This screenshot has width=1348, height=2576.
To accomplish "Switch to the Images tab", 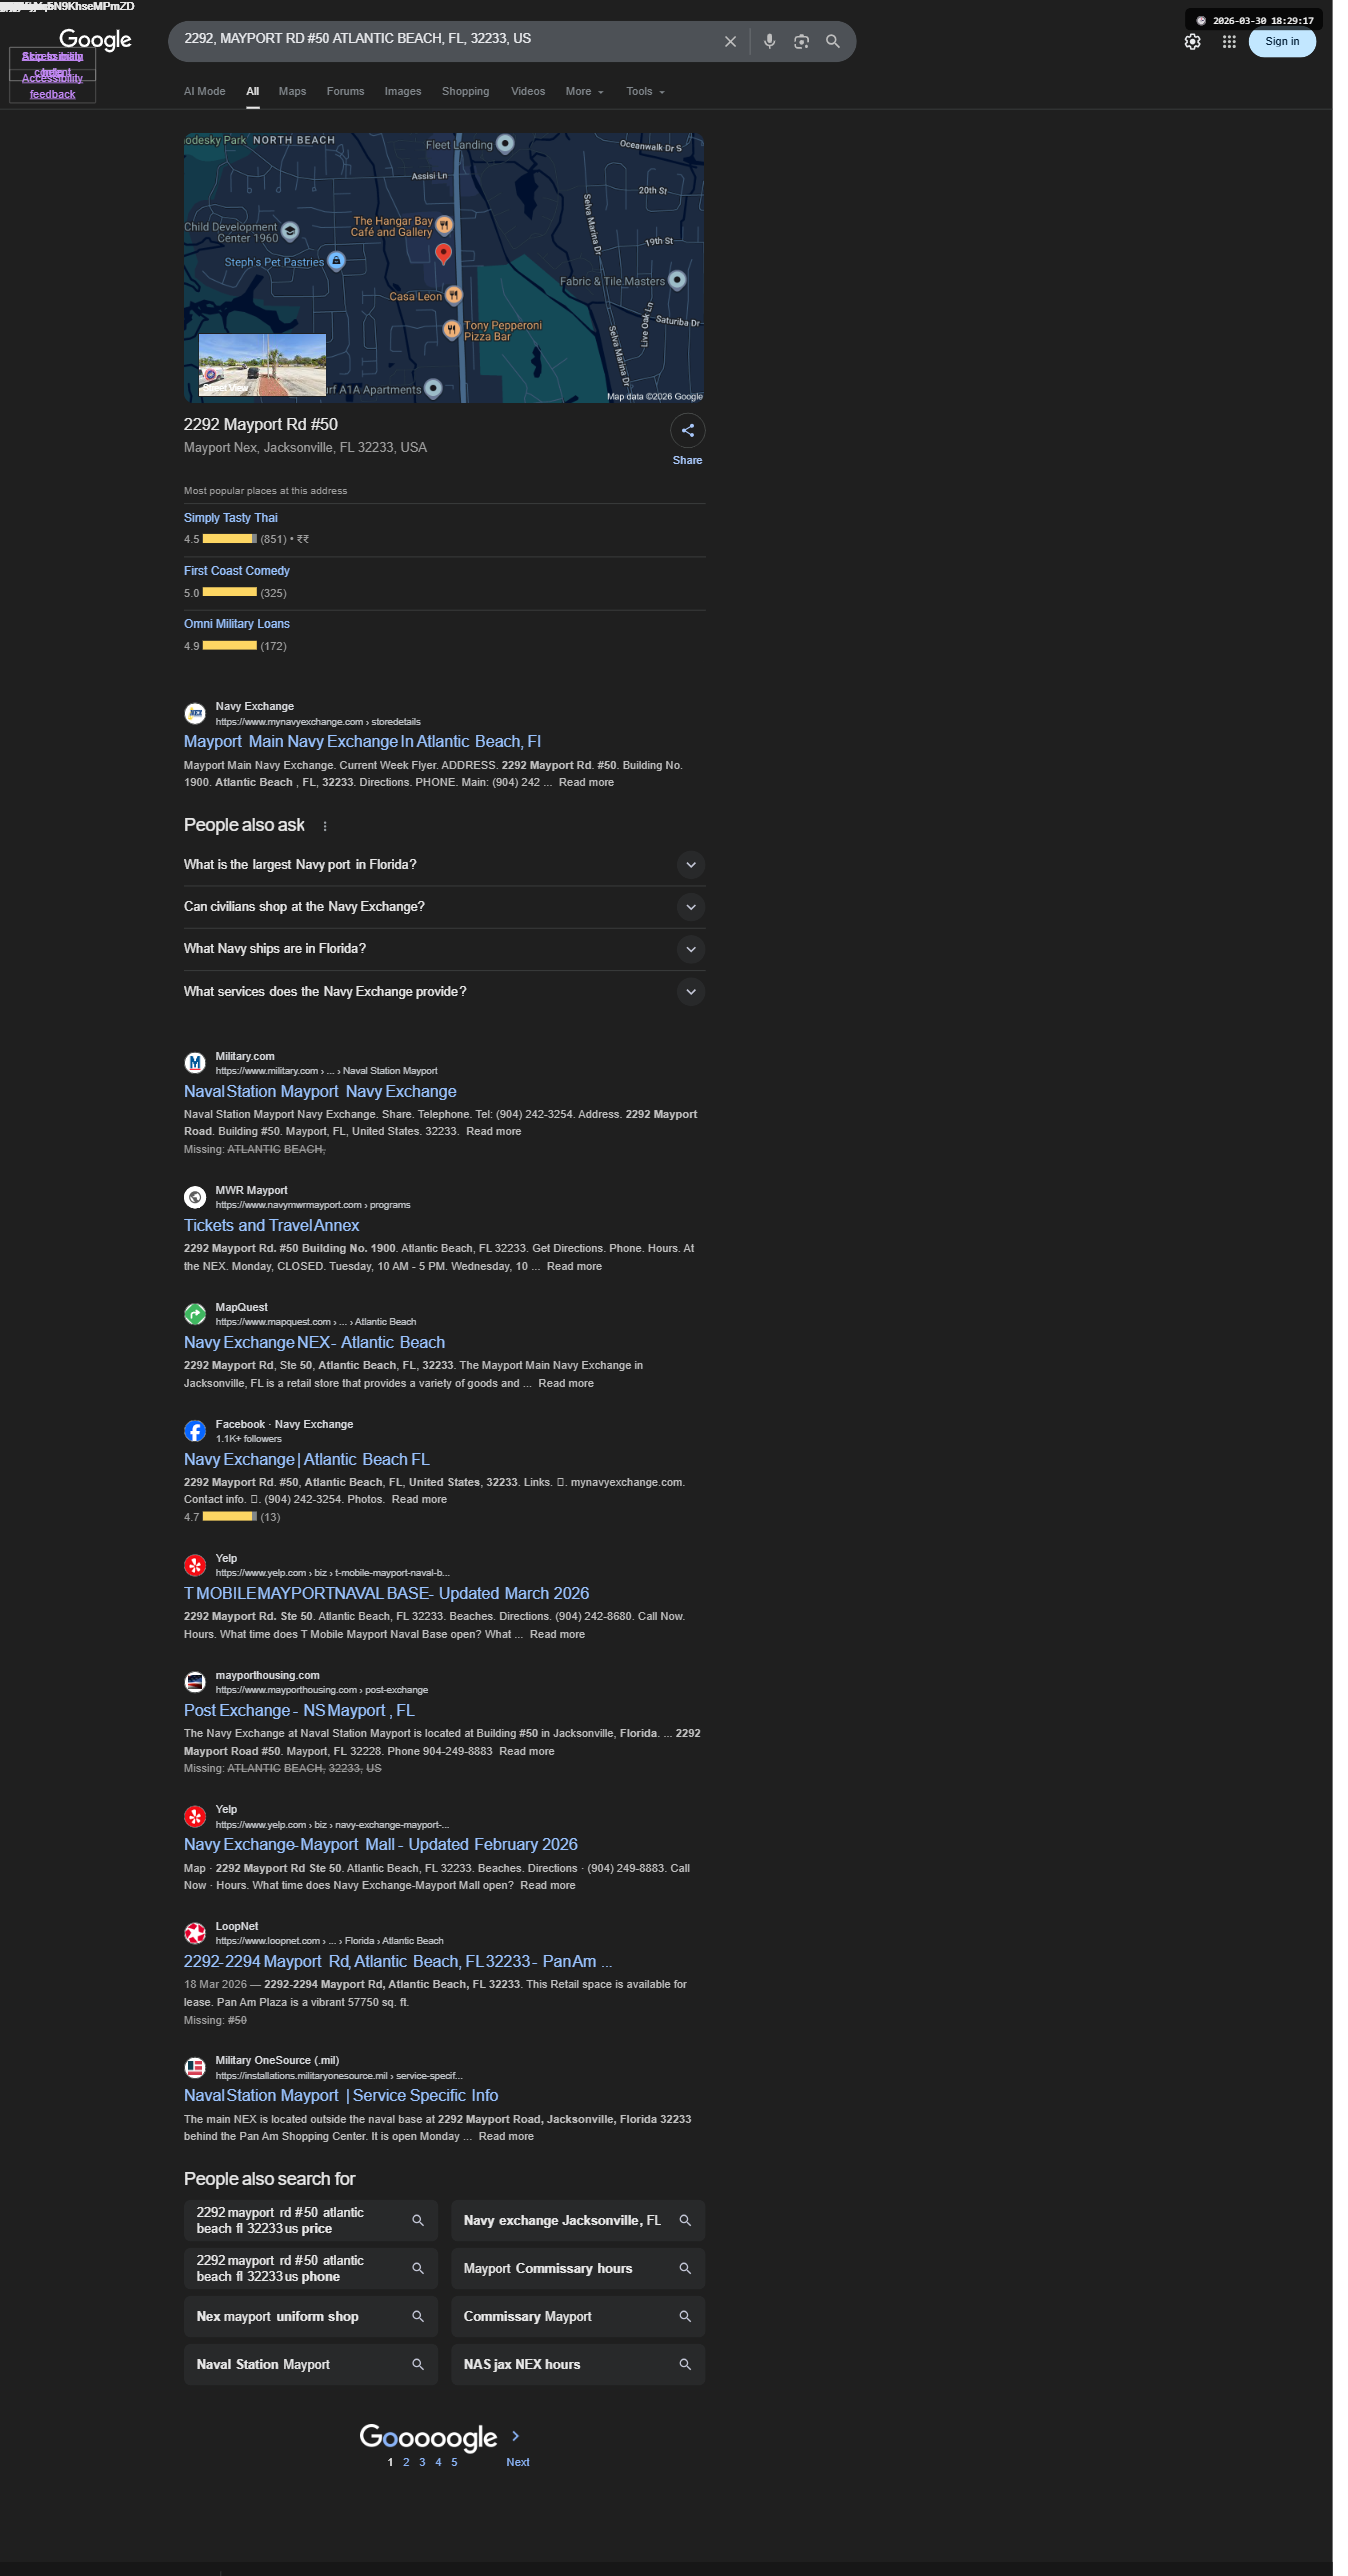I will click(403, 92).
